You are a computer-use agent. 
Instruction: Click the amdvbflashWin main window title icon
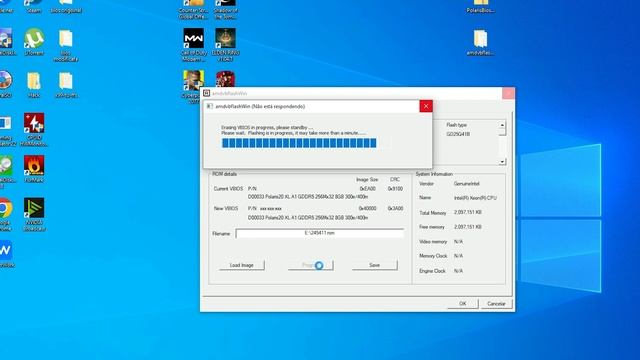[x=207, y=93]
